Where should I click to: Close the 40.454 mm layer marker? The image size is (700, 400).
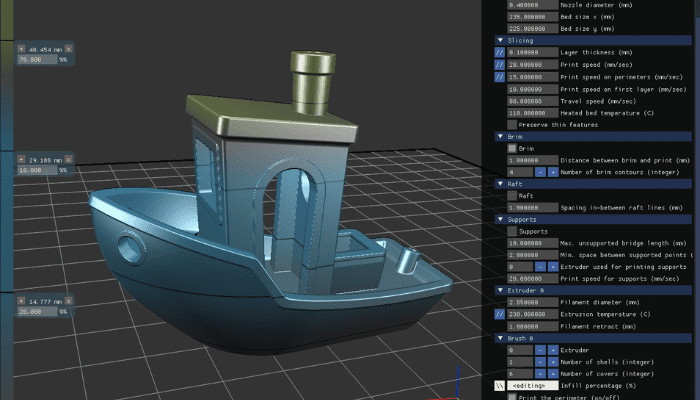coord(68,49)
